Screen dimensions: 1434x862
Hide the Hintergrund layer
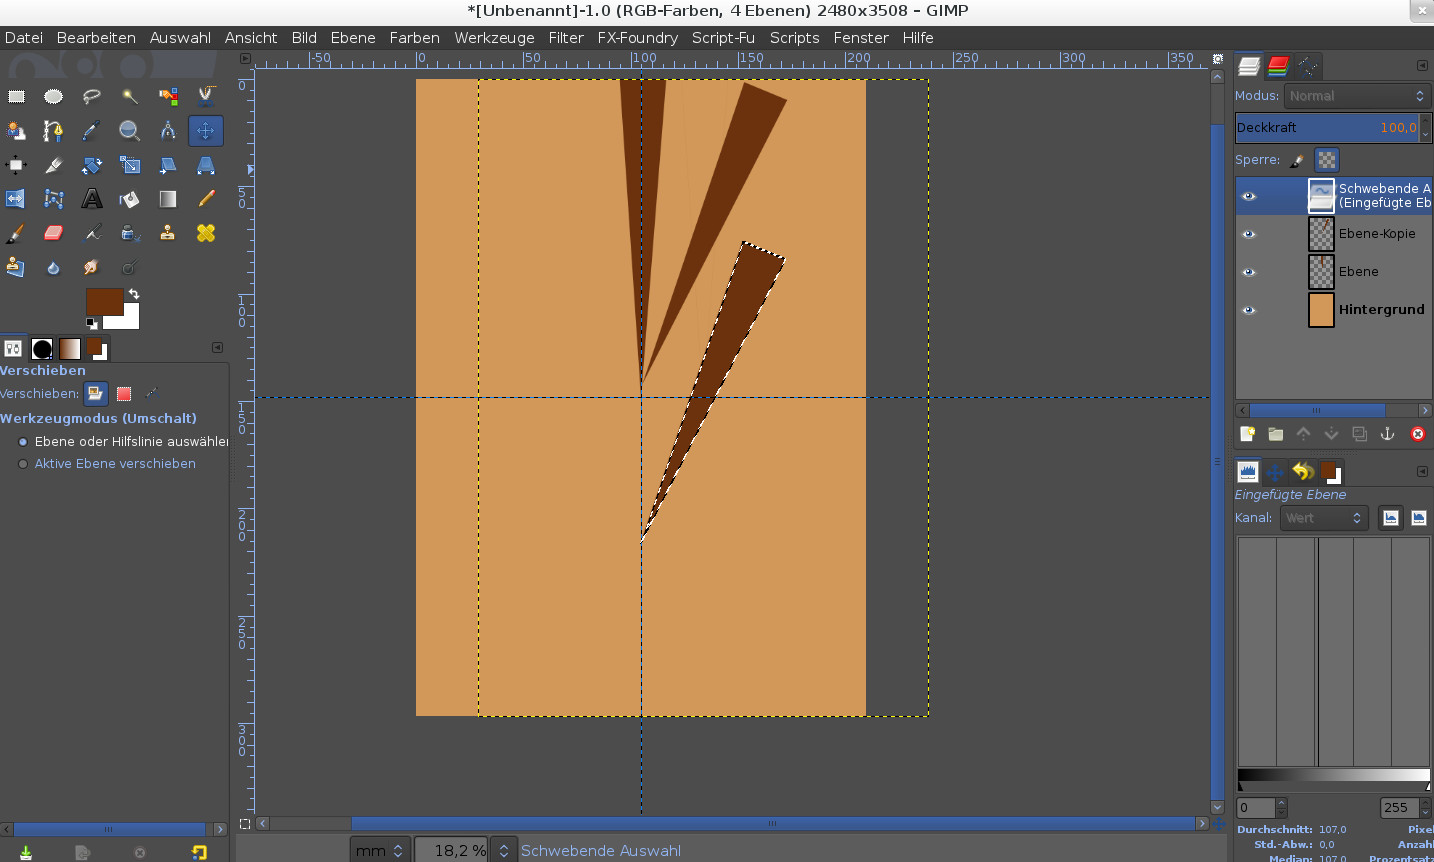pos(1248,310)
